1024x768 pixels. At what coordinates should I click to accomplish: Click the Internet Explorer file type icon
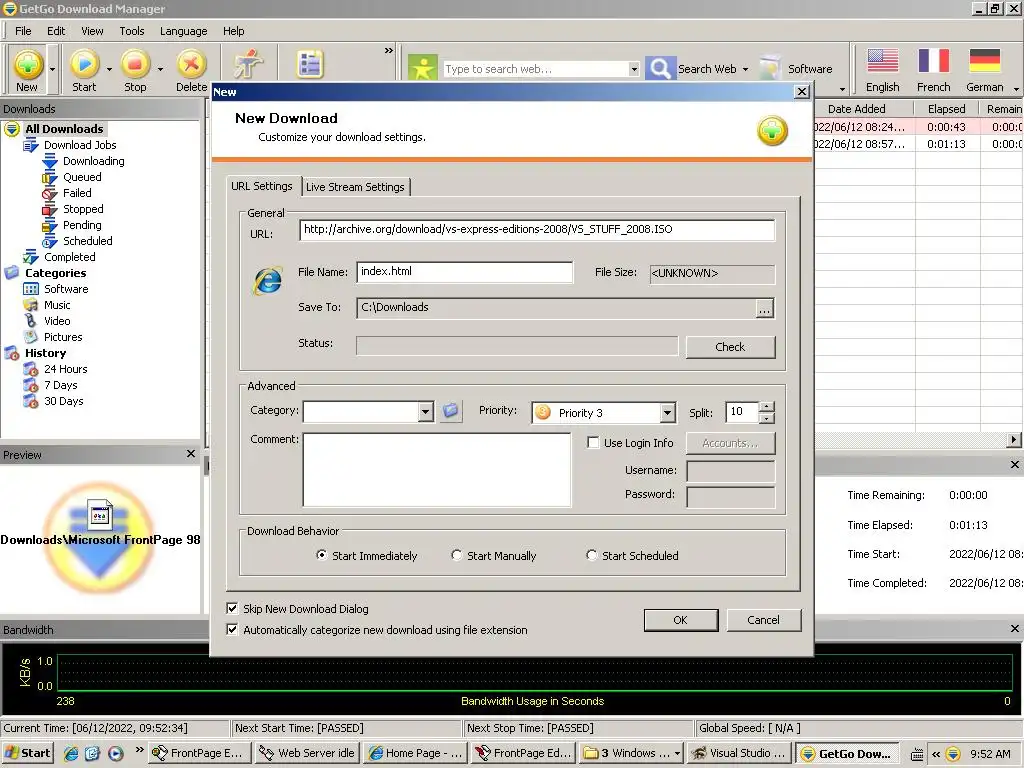268,281
